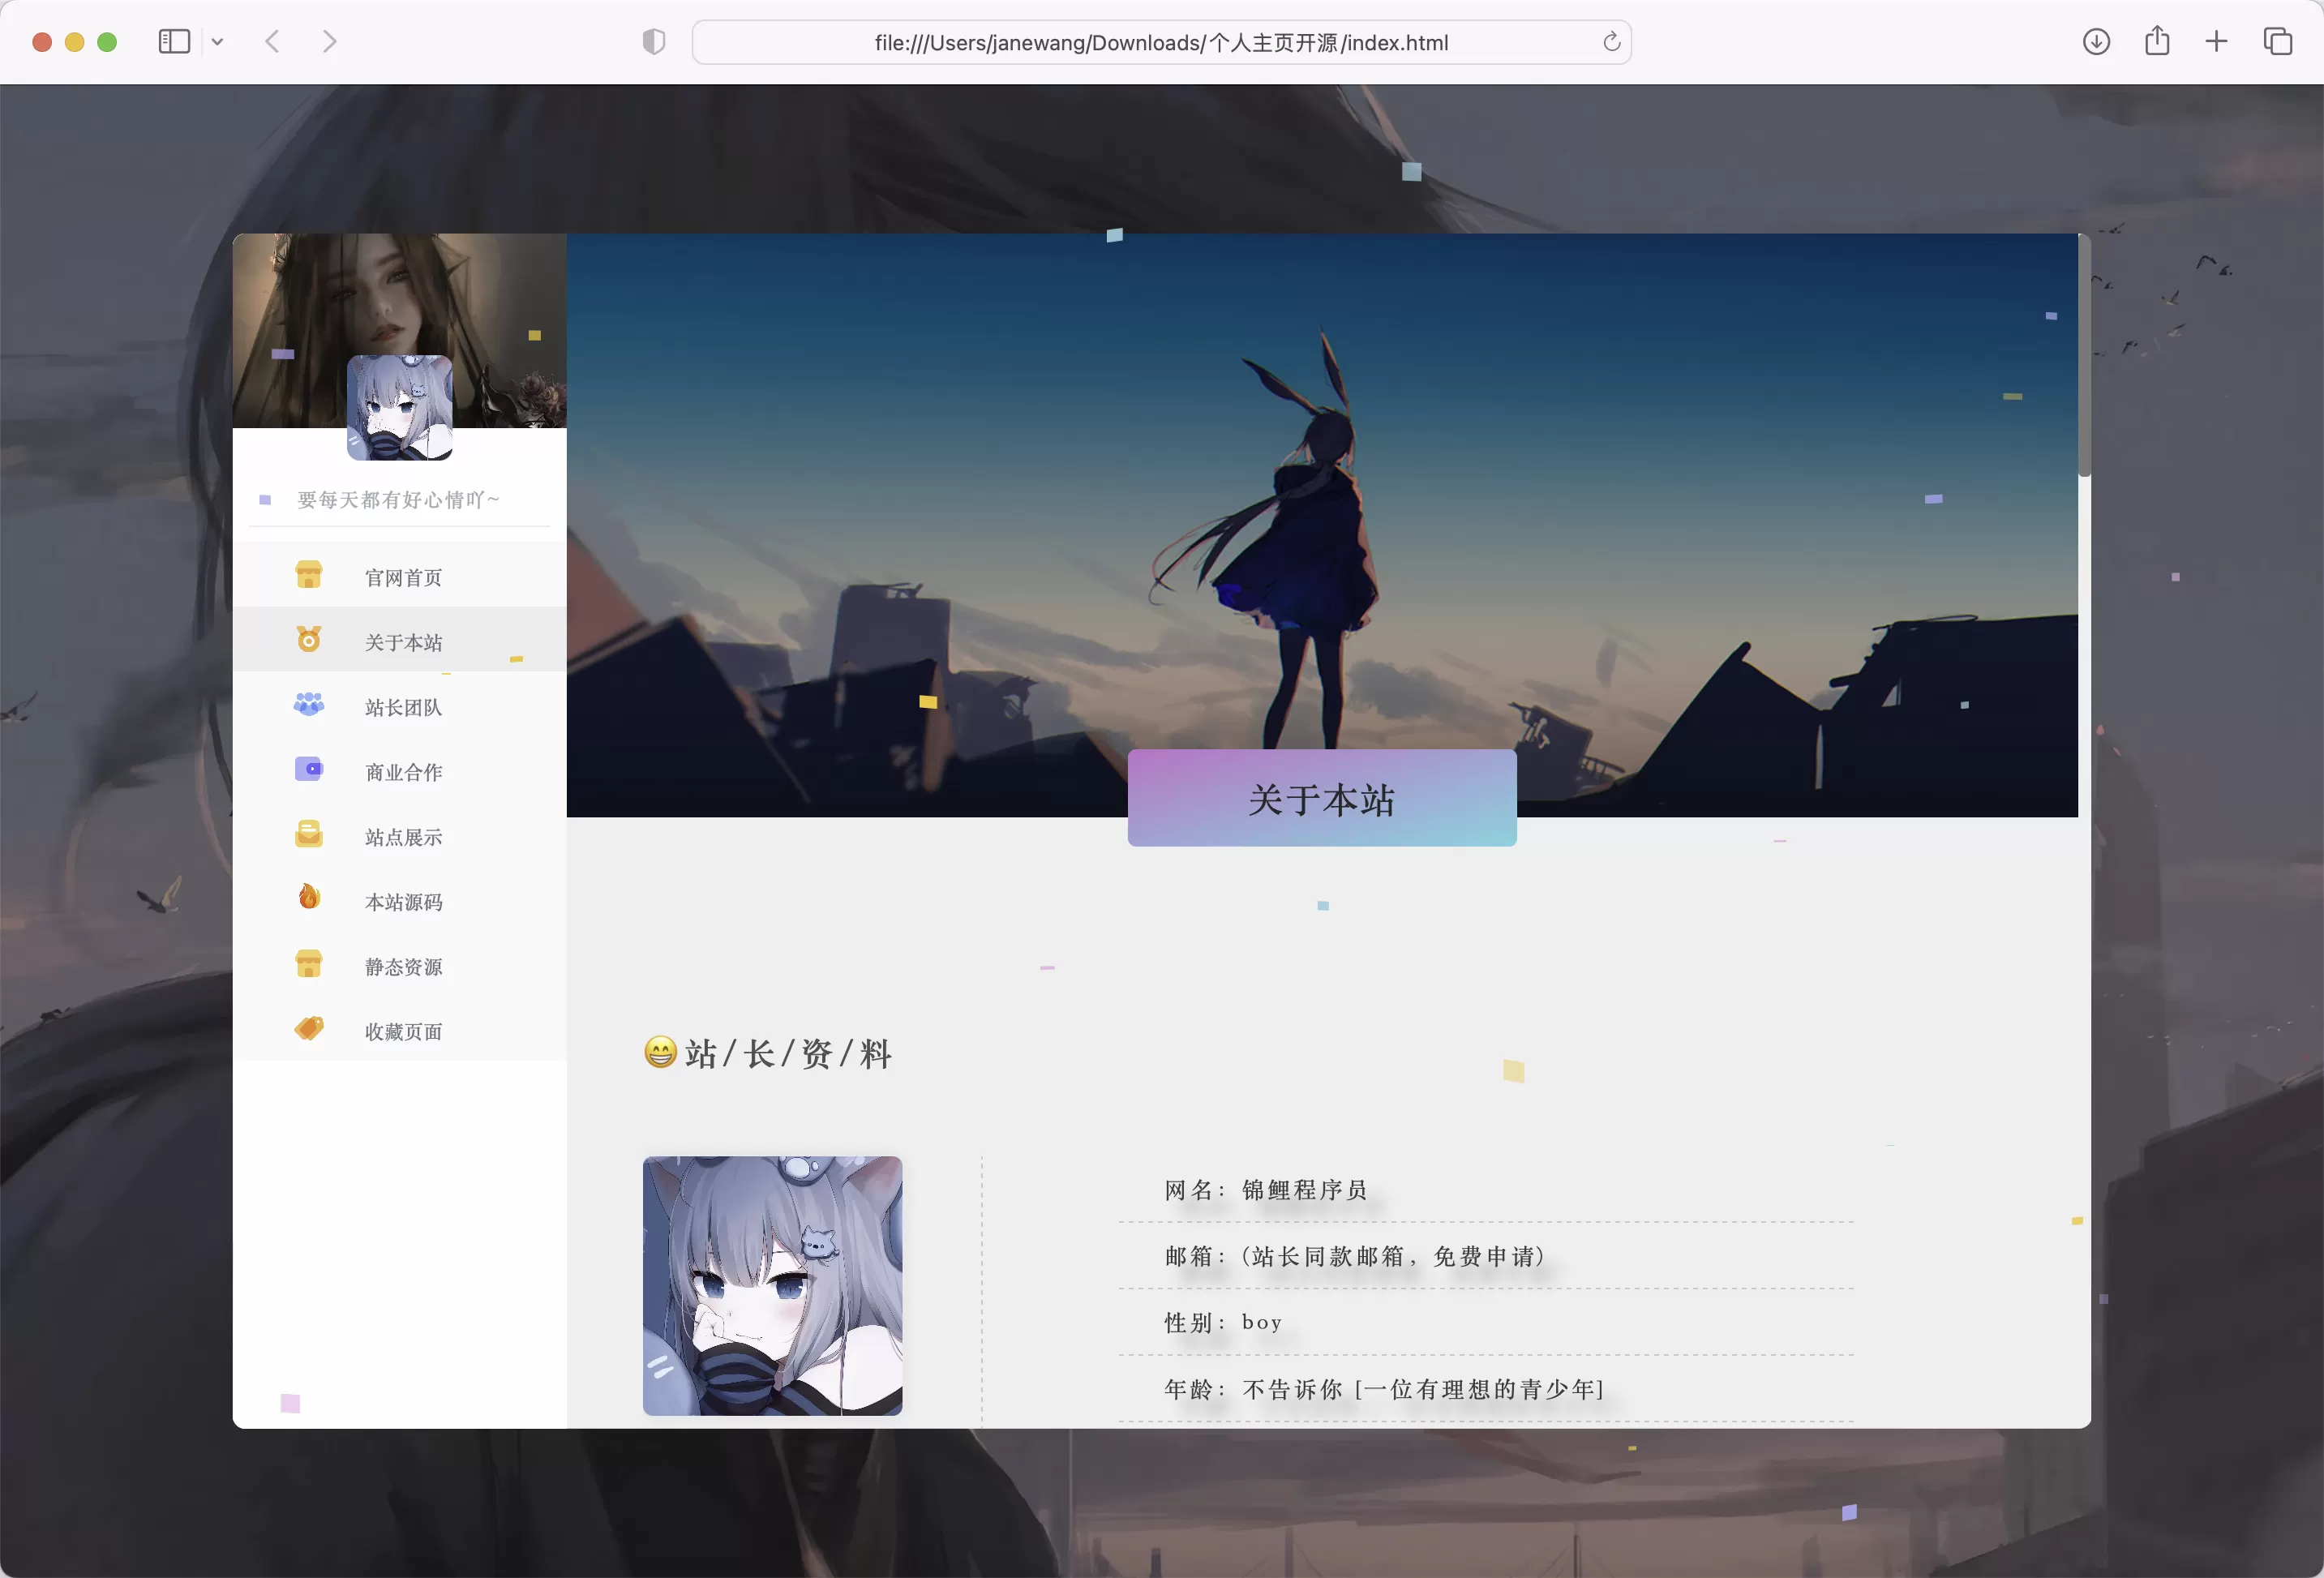The width and height of the screenshot is (2324, 1578).
Task: Go back with the Safari back arrow
Action: (272, 42)
